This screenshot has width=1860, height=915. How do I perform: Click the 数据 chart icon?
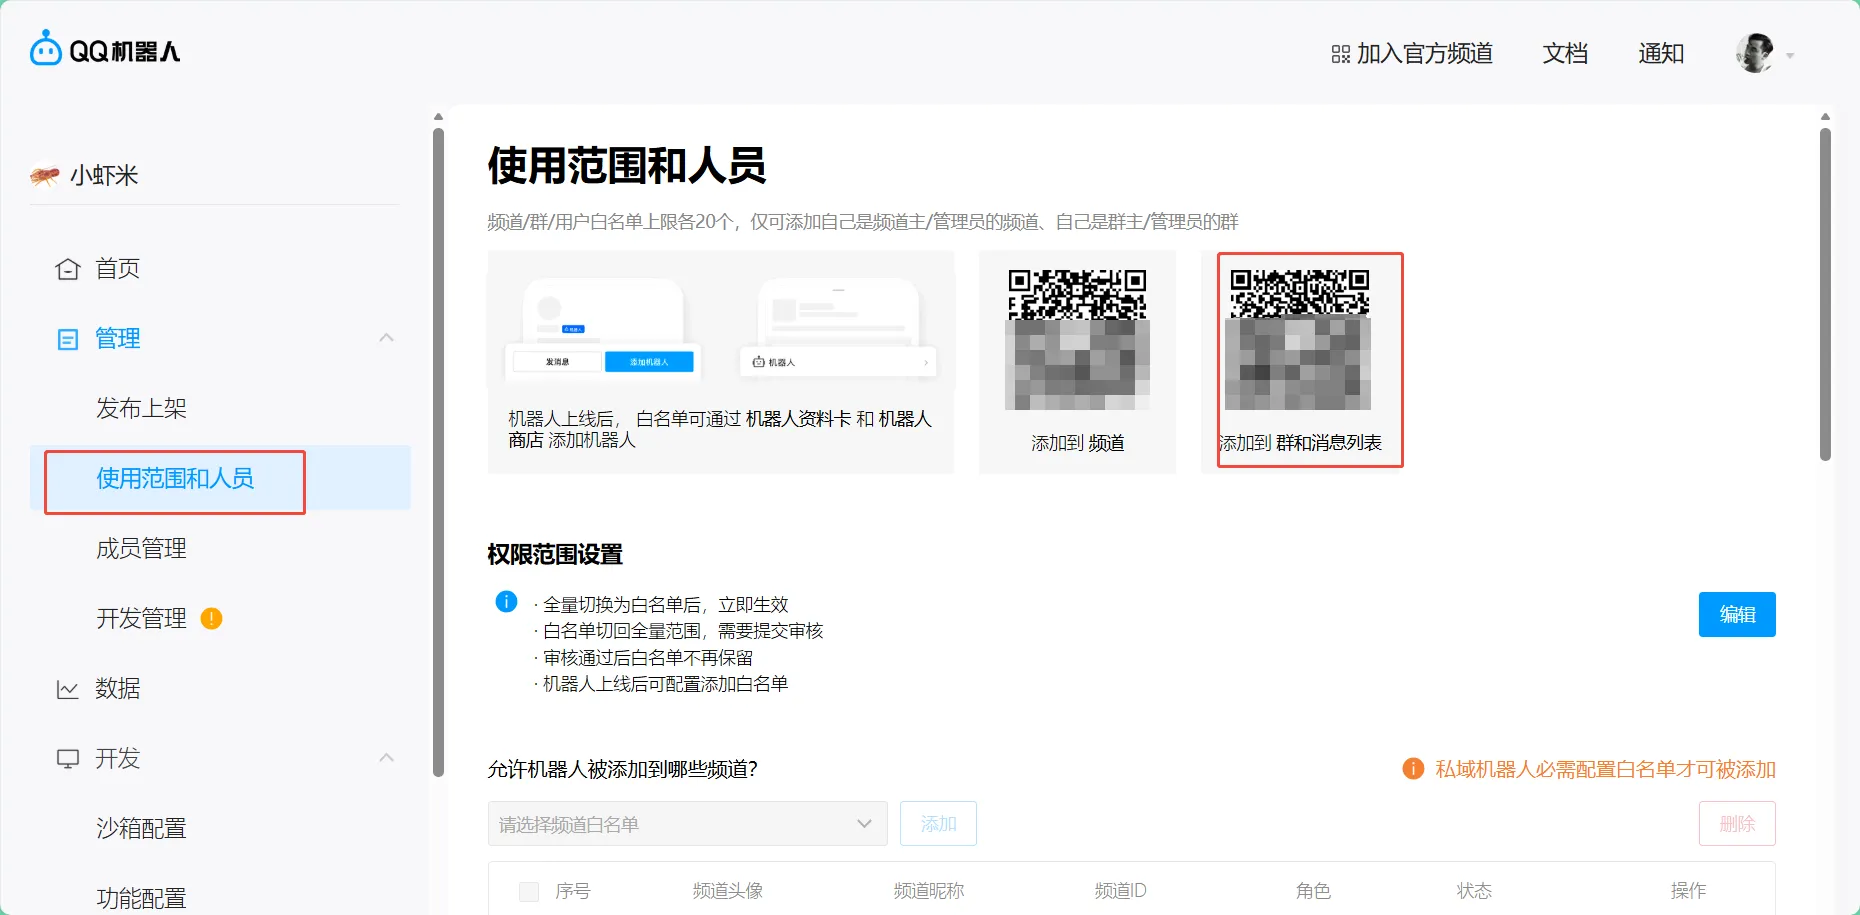67,689
